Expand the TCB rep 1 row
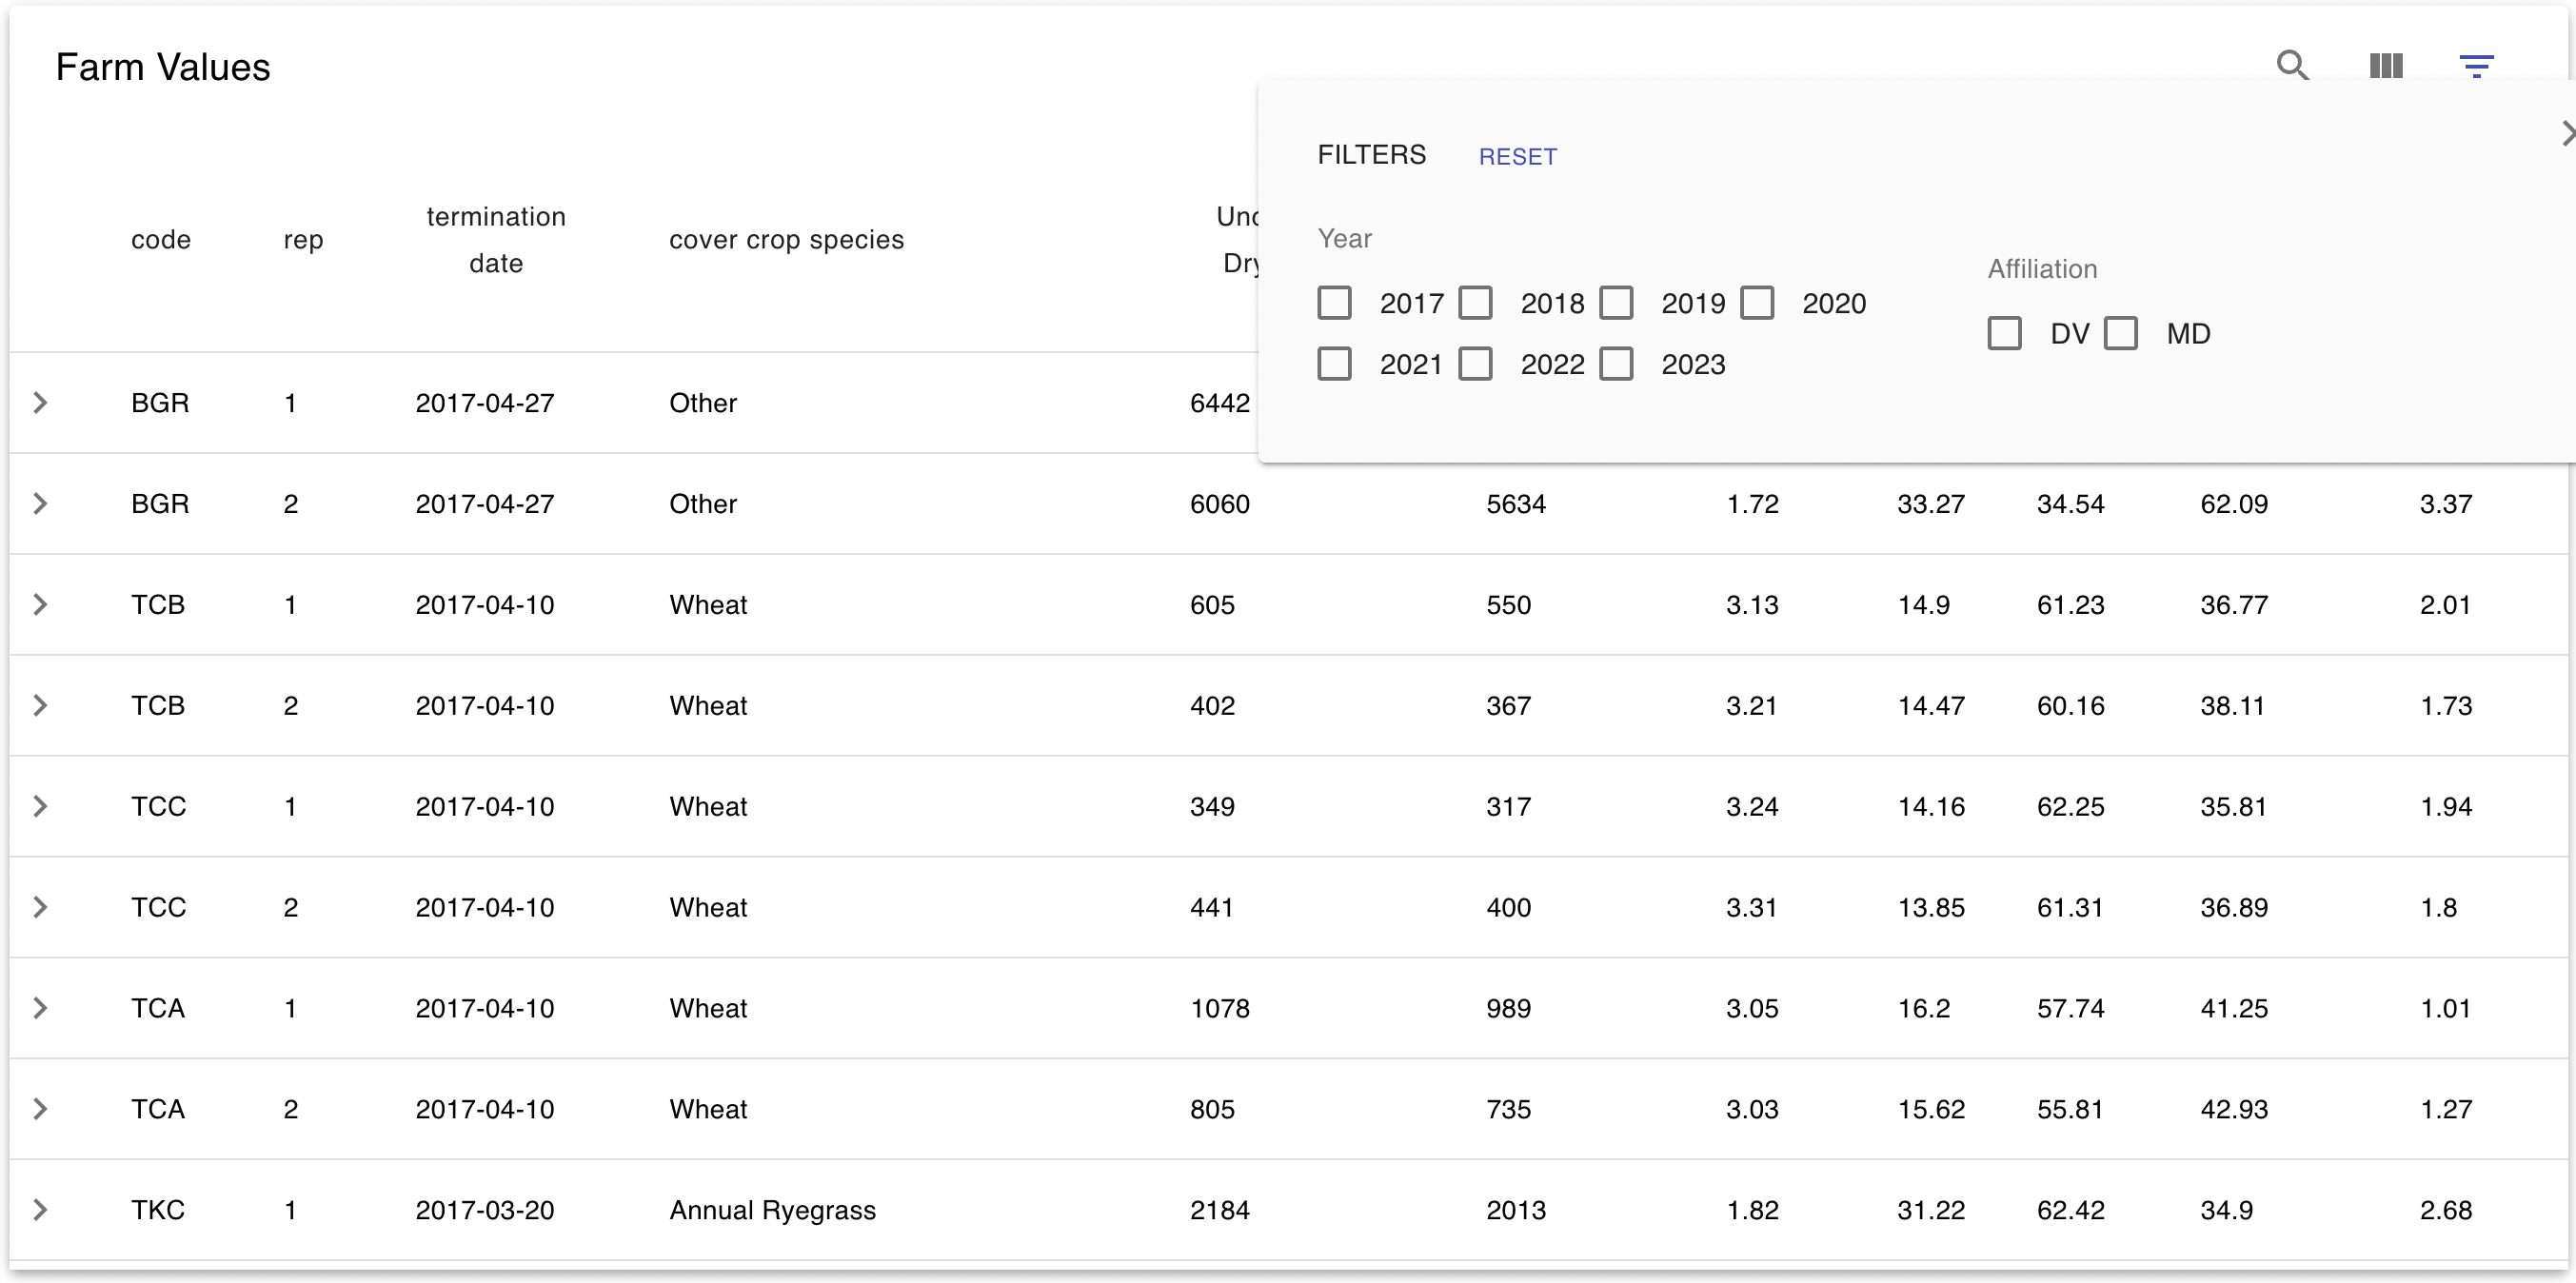 point(41,604)
